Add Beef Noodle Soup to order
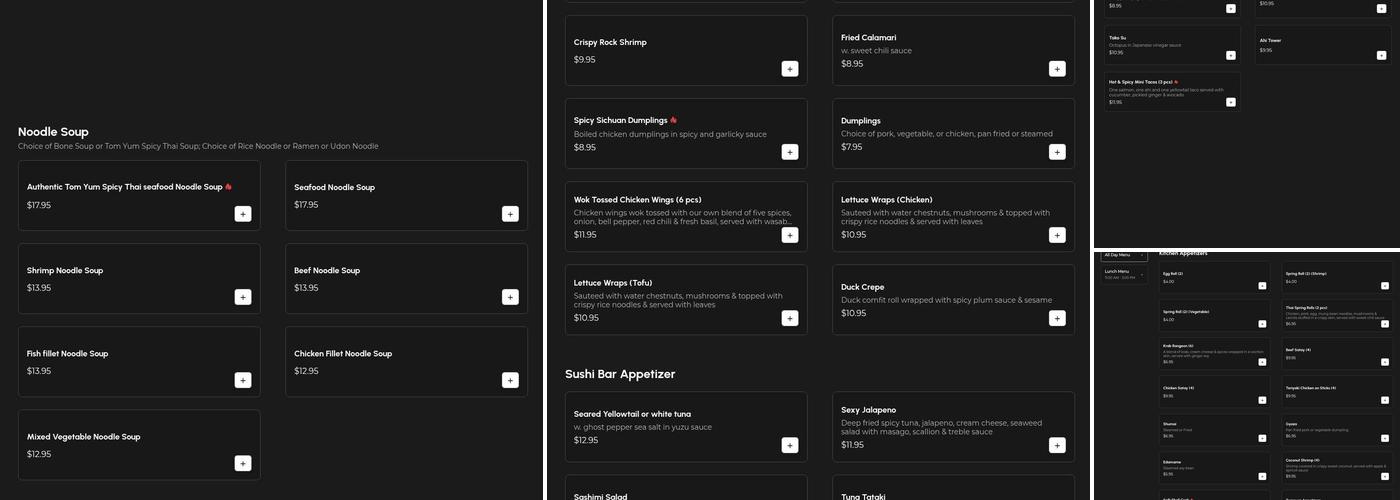 click(x=510, y=296)
